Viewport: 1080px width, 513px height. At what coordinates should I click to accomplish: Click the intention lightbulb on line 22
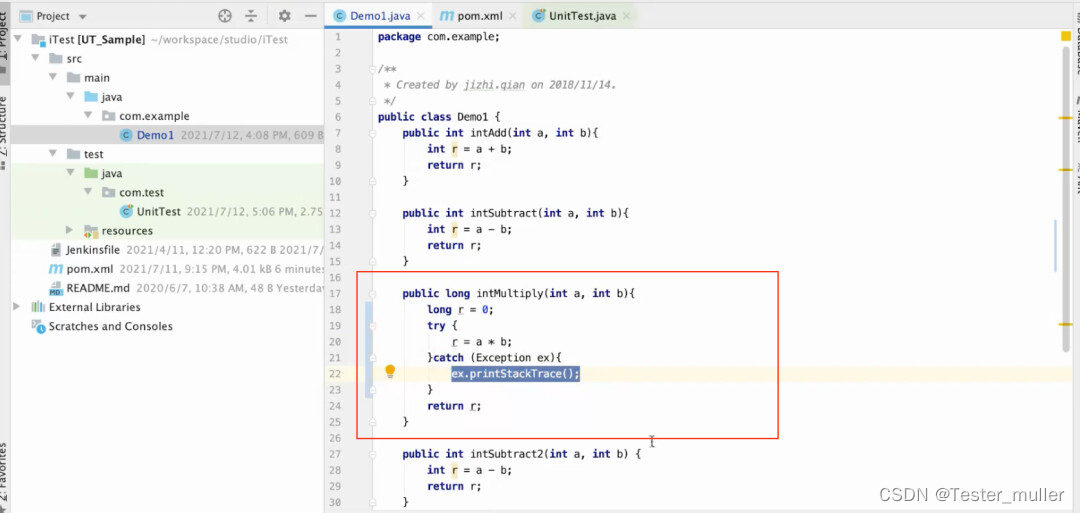[390, 373]
